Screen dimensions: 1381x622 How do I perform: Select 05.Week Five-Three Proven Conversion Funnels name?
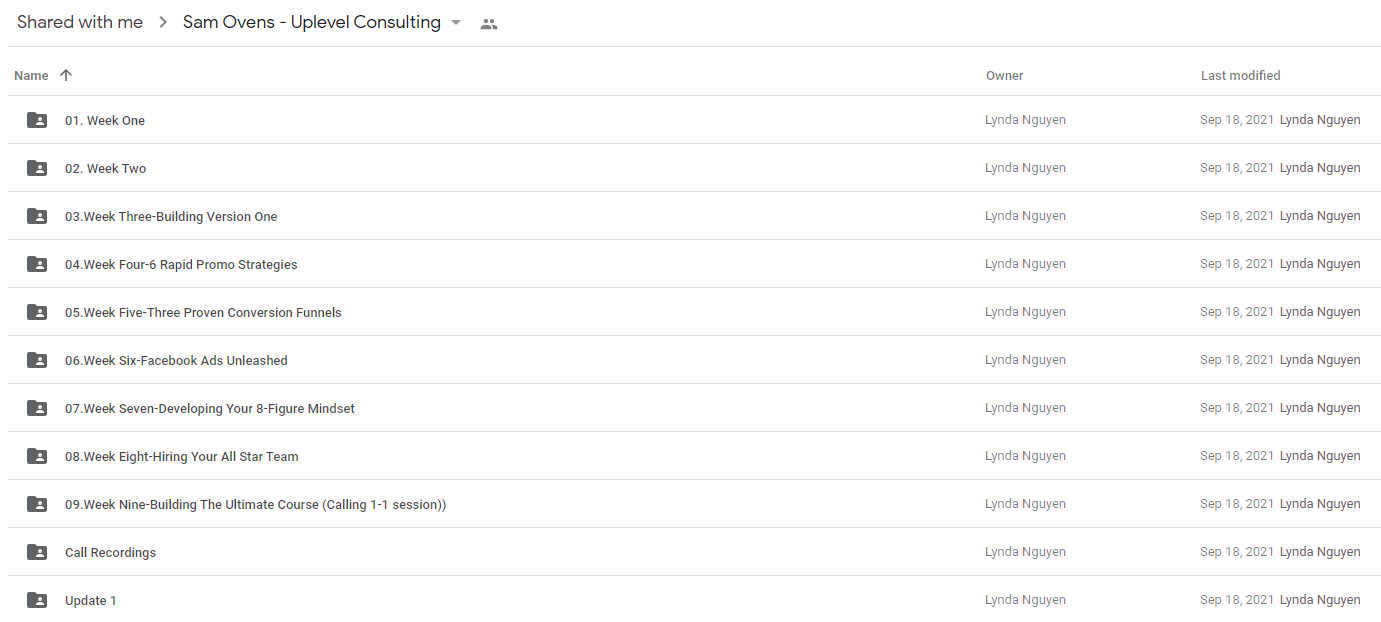click(x=203, y=312)
